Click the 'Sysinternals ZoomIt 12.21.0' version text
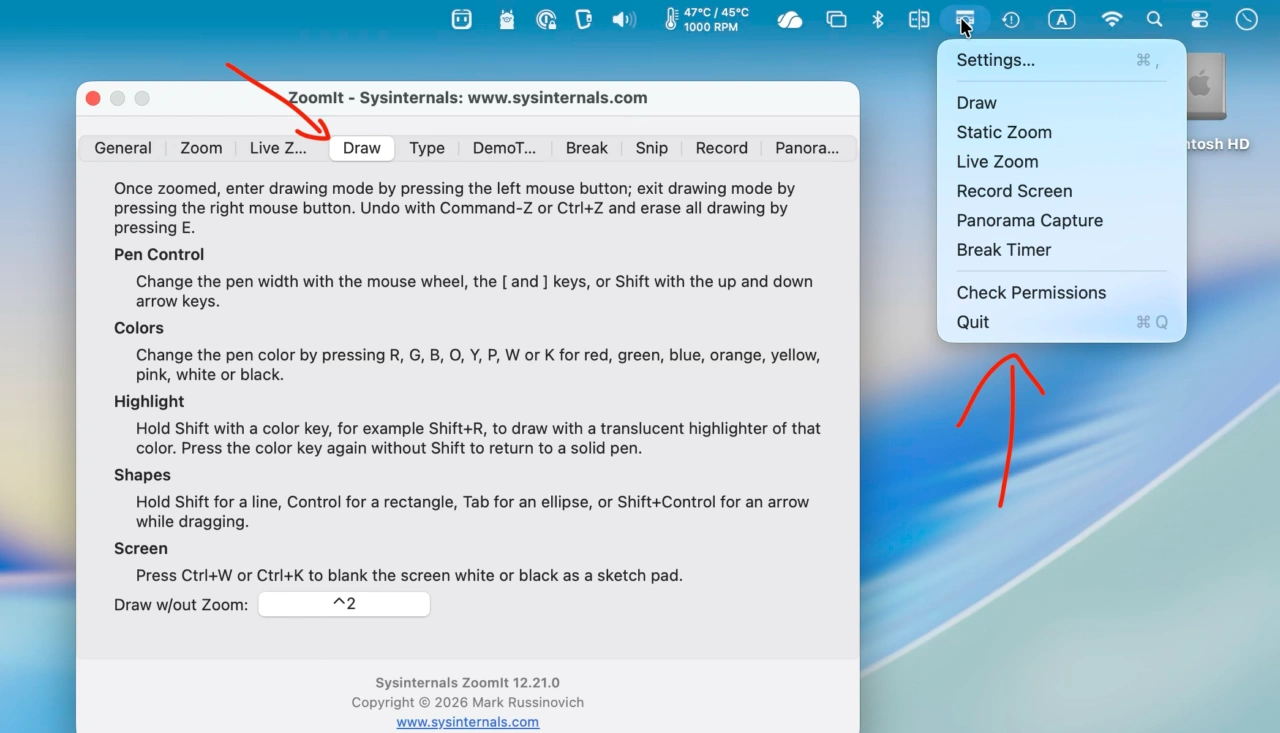Image resolution: width=1280 pixels, height=733 pixels. (x=467, y=683)
